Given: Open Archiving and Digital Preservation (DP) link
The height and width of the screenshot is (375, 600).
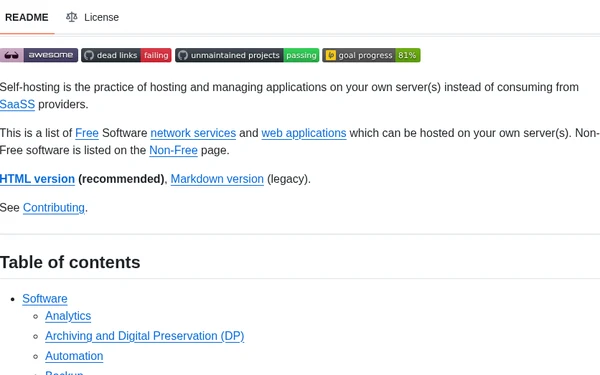Looking at the screenshot, I should pos(145,336).
